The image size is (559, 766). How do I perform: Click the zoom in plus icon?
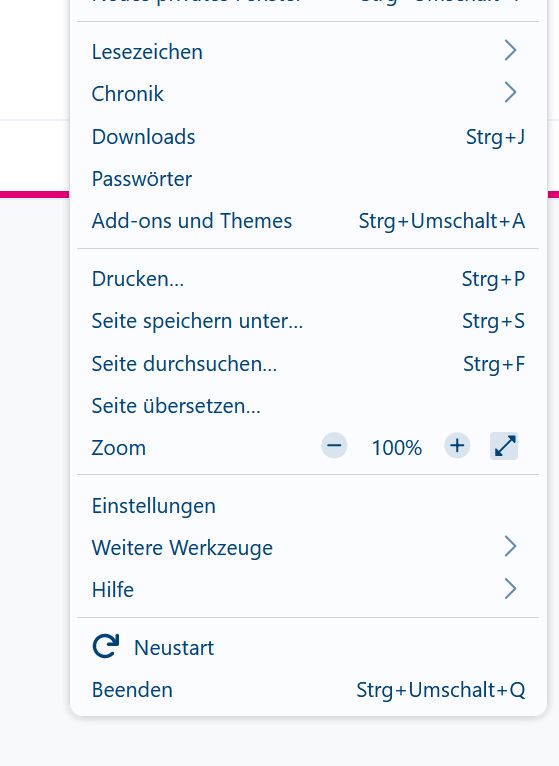[457, 446]
